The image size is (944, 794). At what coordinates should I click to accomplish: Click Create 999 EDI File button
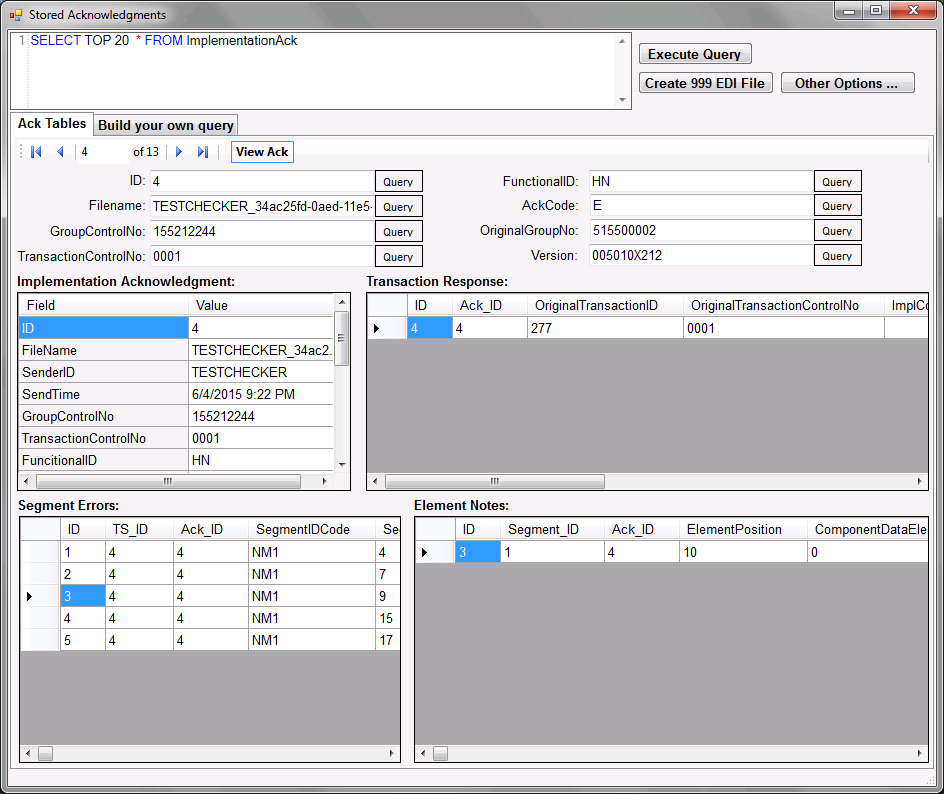[x=705, y=83]
